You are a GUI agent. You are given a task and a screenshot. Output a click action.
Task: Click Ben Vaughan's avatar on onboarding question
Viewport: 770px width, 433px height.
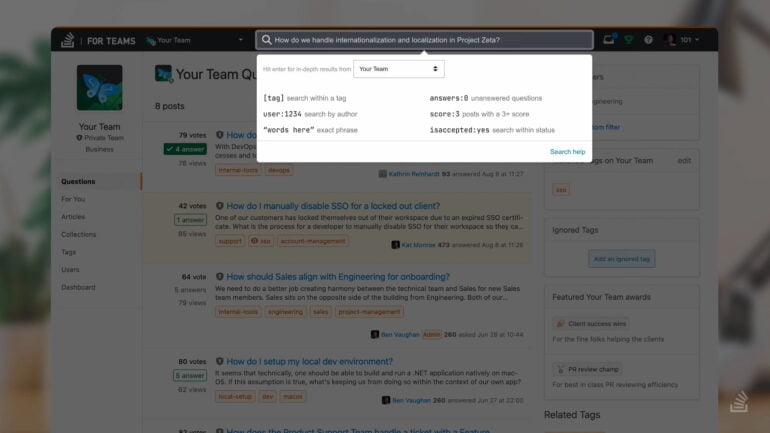375,334
